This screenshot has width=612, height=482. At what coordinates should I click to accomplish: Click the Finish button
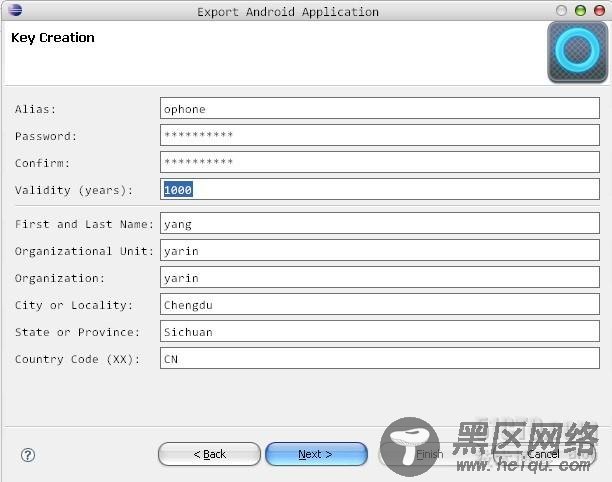429,454
